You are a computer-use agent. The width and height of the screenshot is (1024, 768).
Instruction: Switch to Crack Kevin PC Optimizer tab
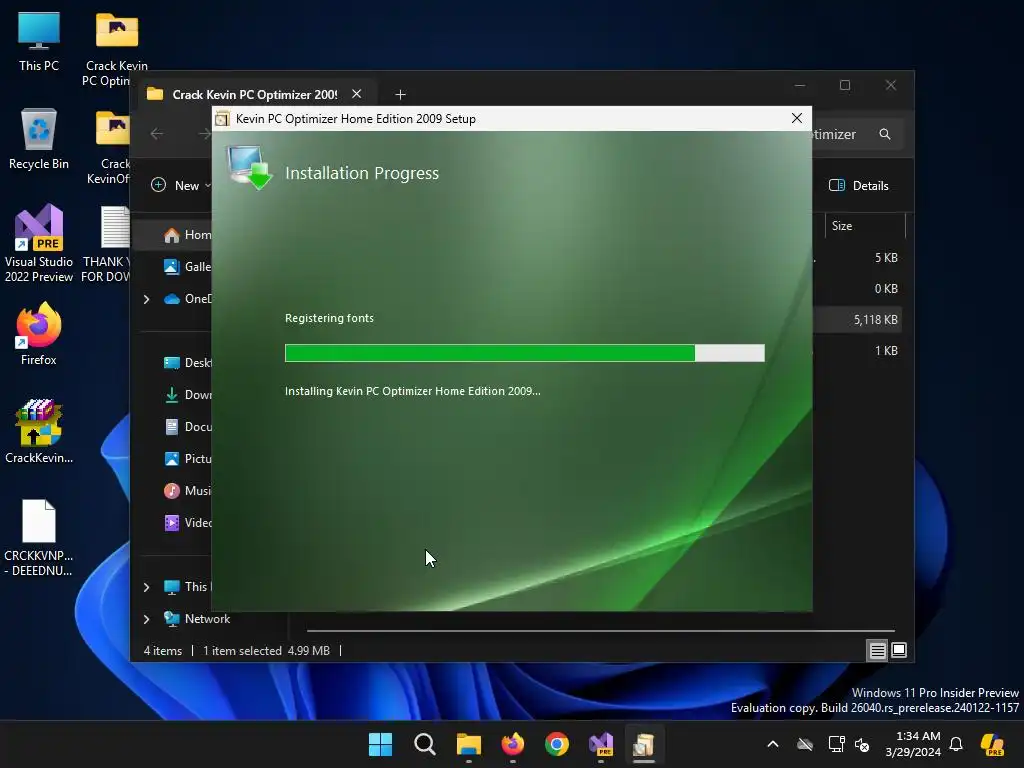point(255,95)
